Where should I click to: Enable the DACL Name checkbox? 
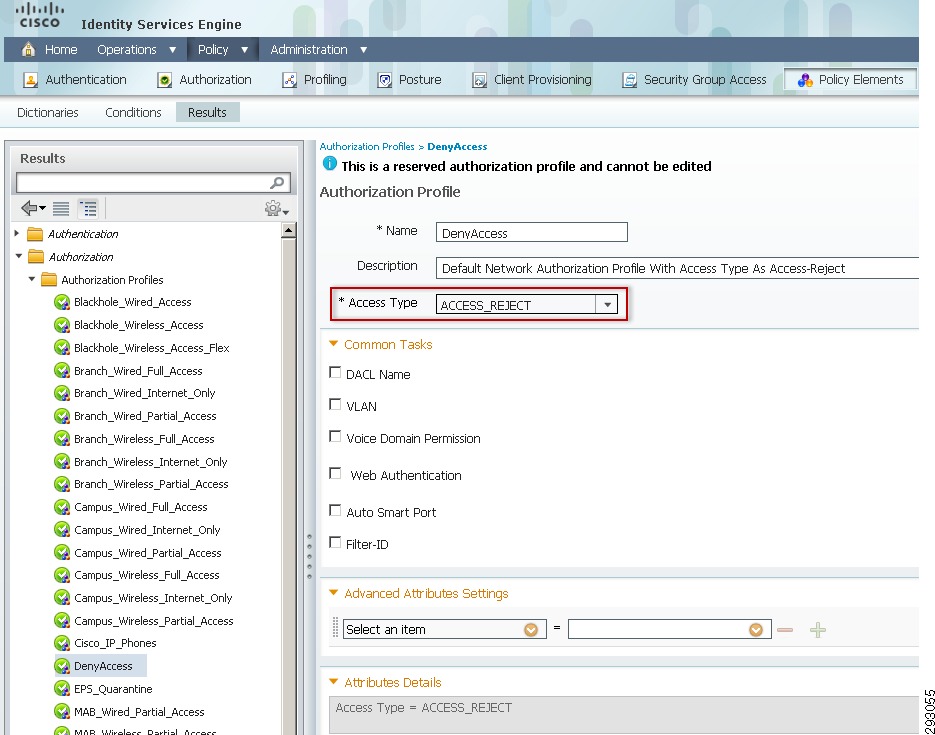pos(335,373)
